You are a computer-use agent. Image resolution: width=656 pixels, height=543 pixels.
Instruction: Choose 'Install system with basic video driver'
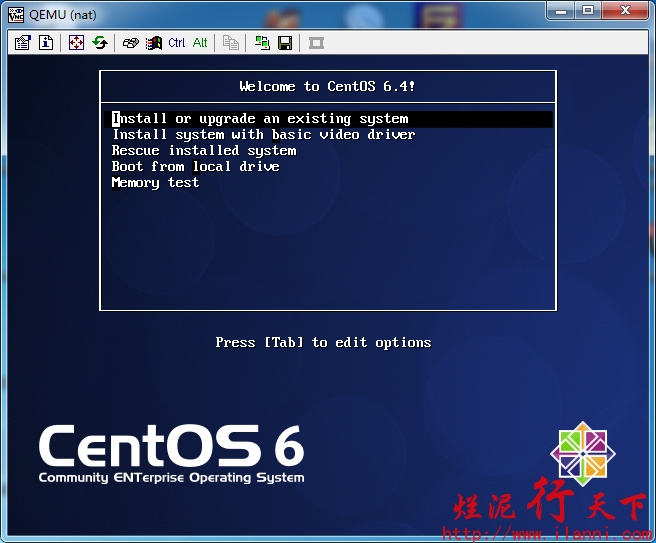(x=263, y=135)
